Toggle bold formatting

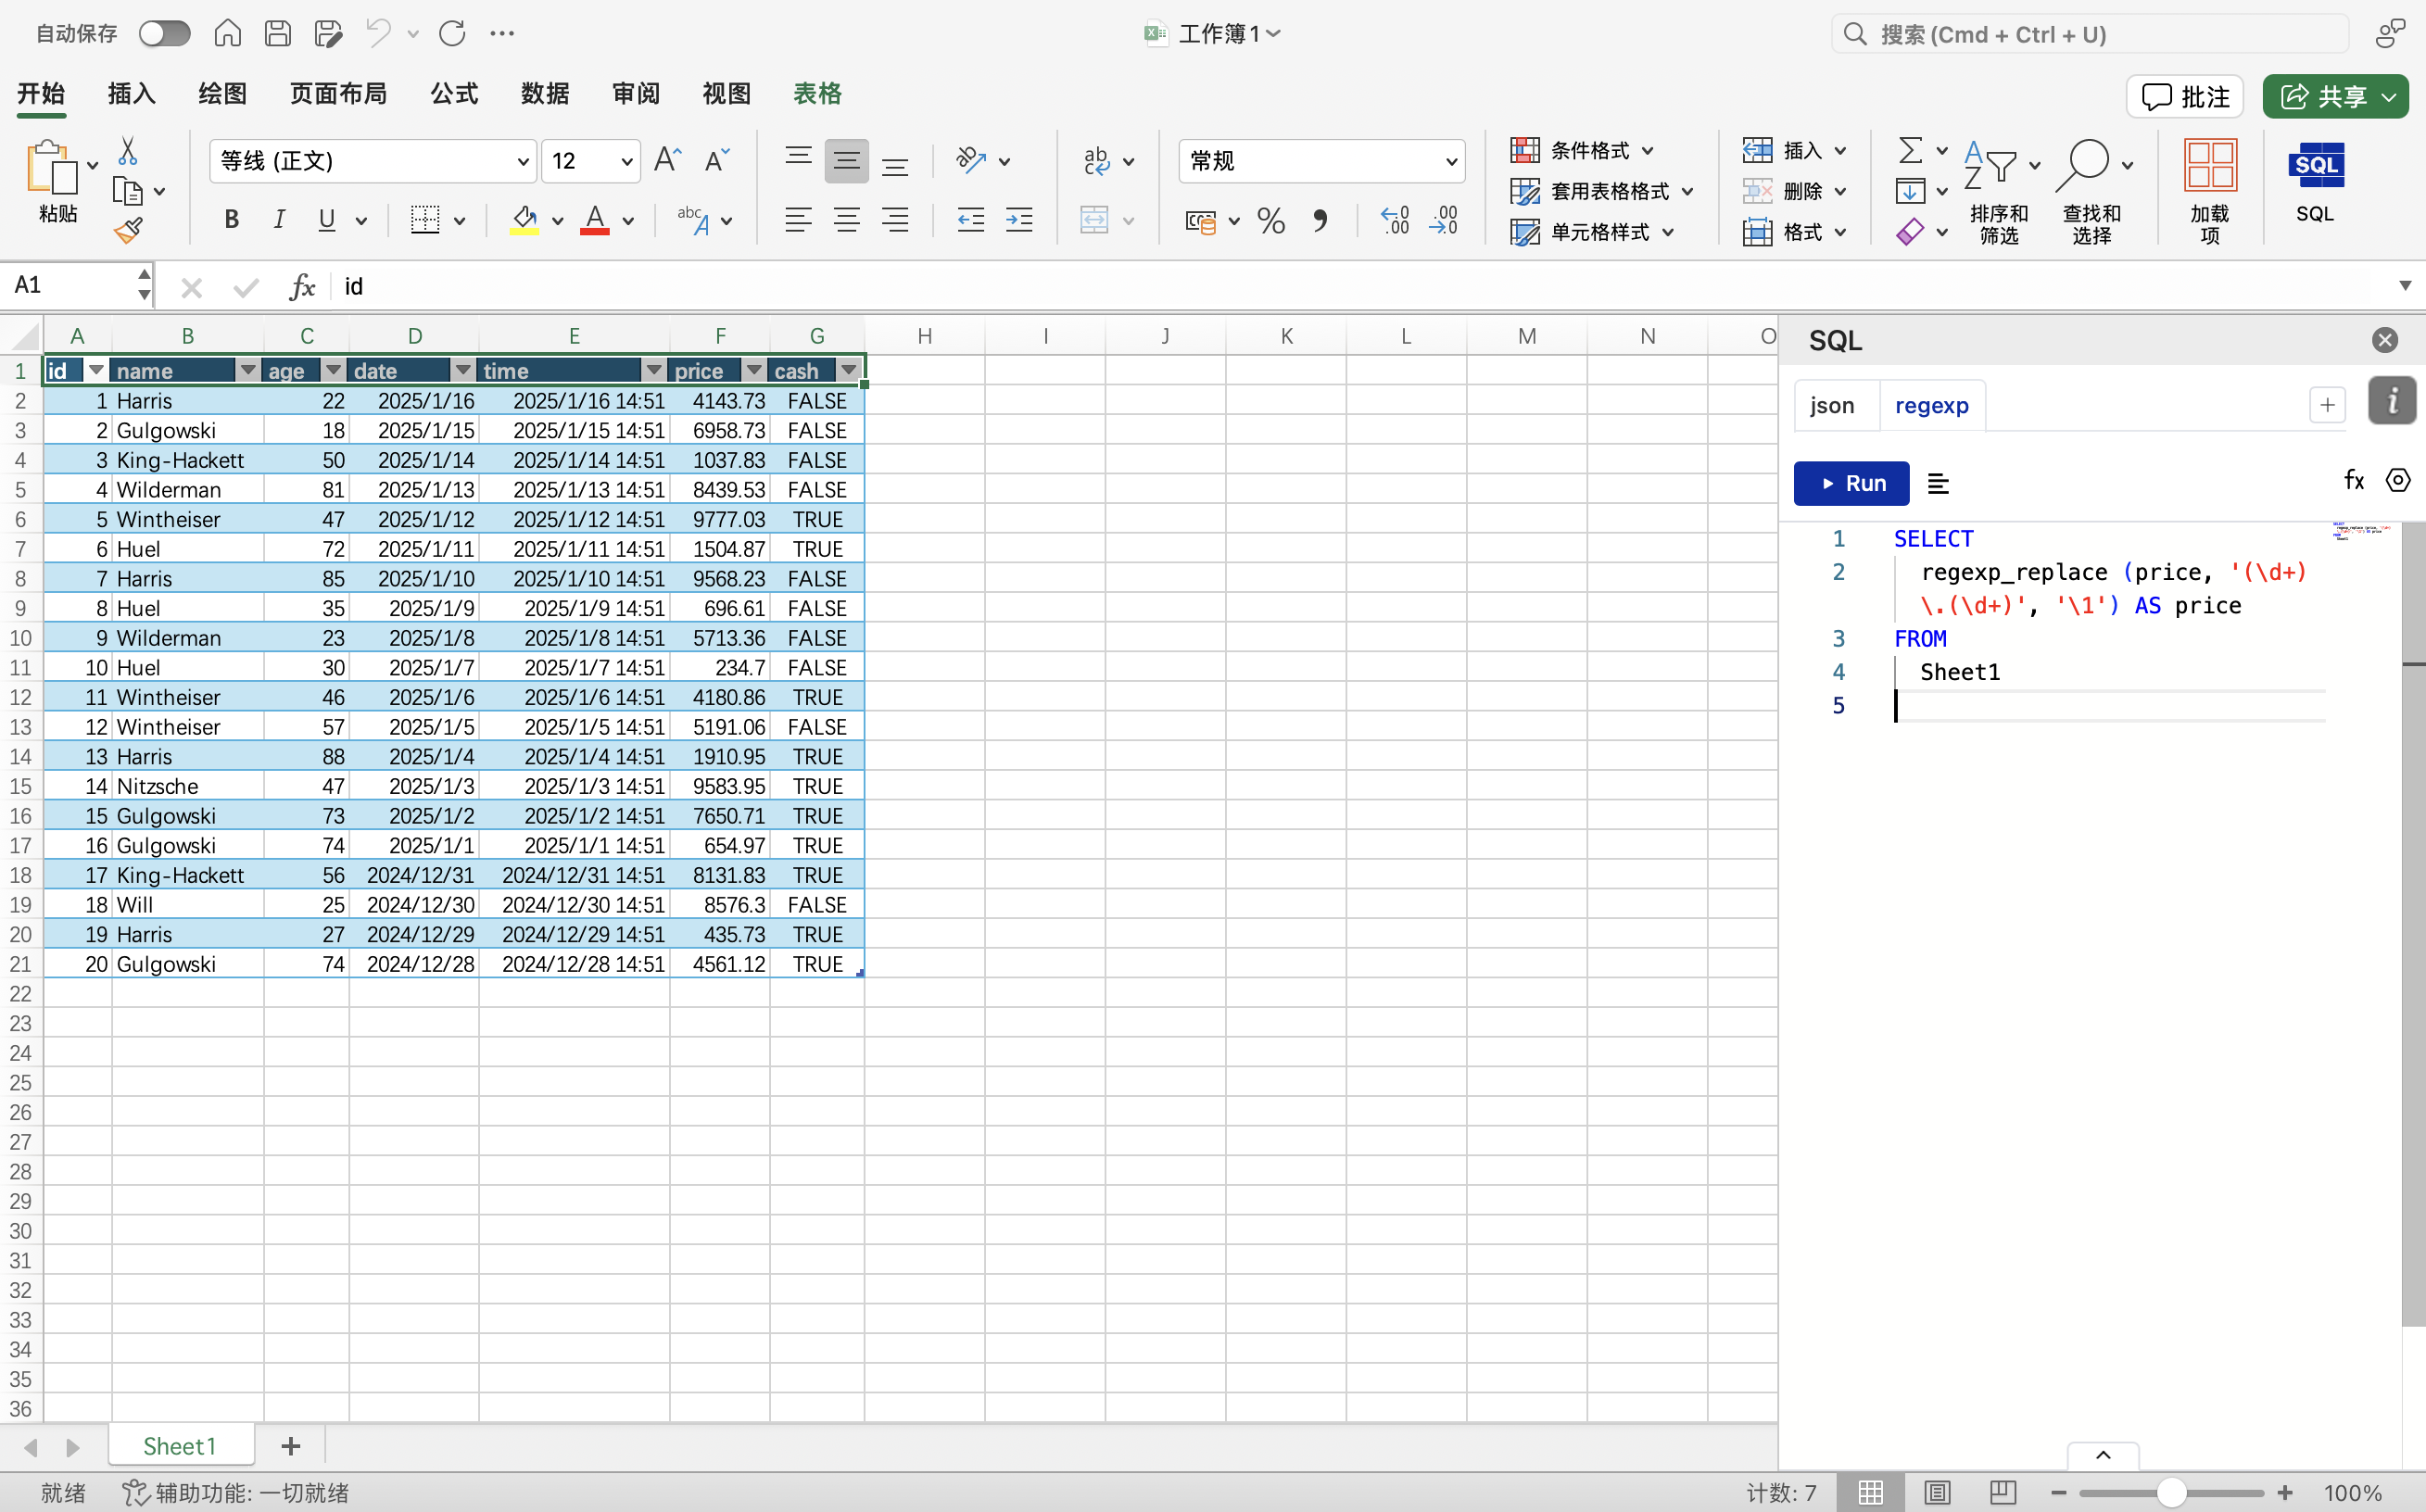(x=231, y=220)
